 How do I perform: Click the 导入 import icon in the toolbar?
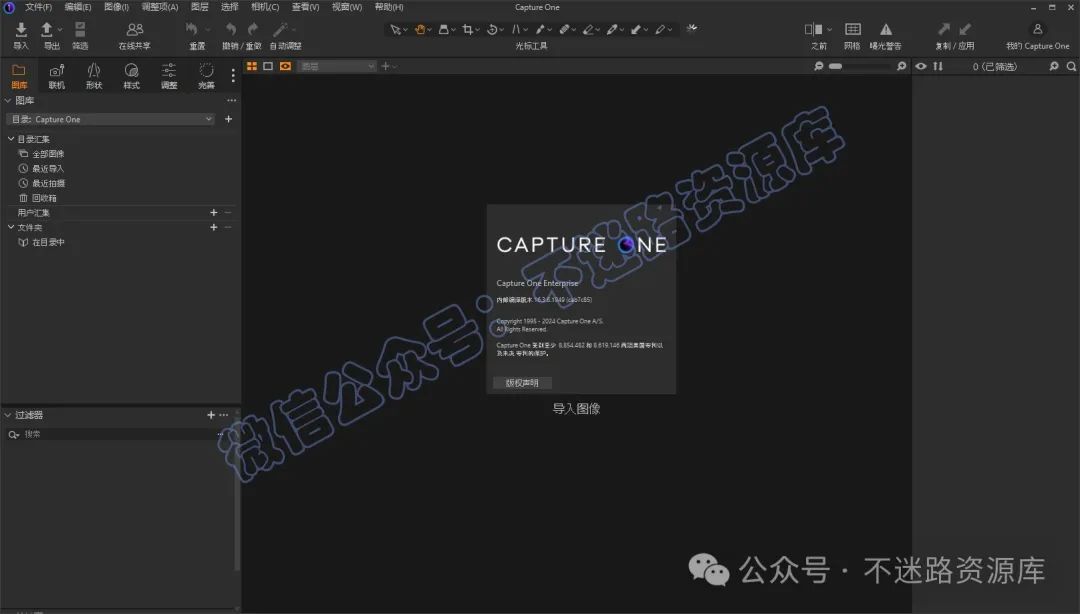pos(21,30)
